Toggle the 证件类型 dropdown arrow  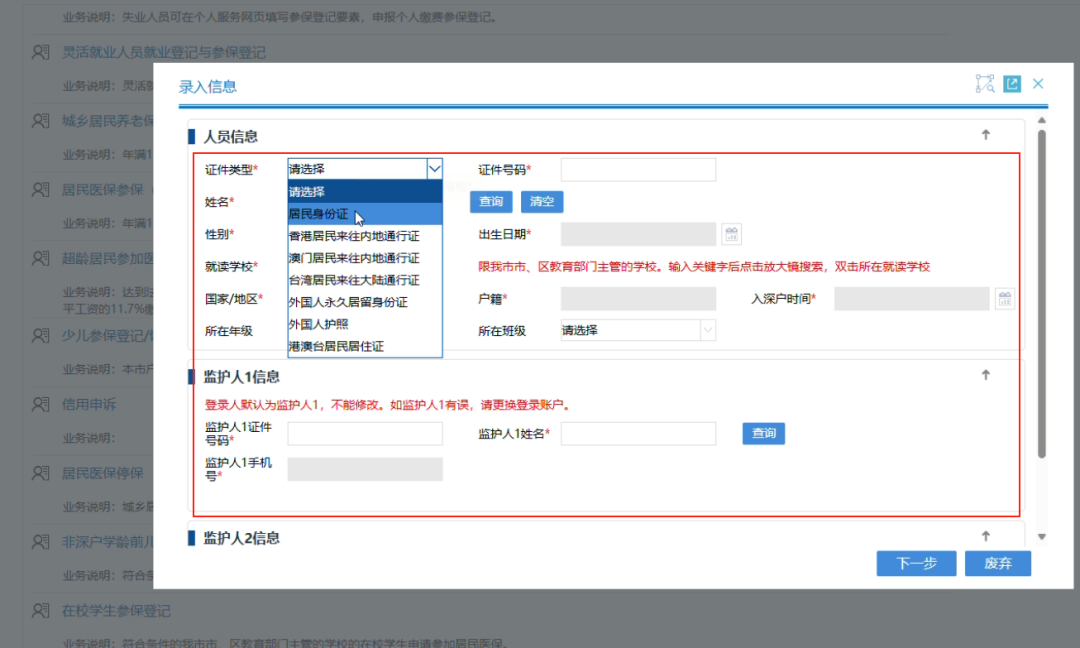click(434, 169)
